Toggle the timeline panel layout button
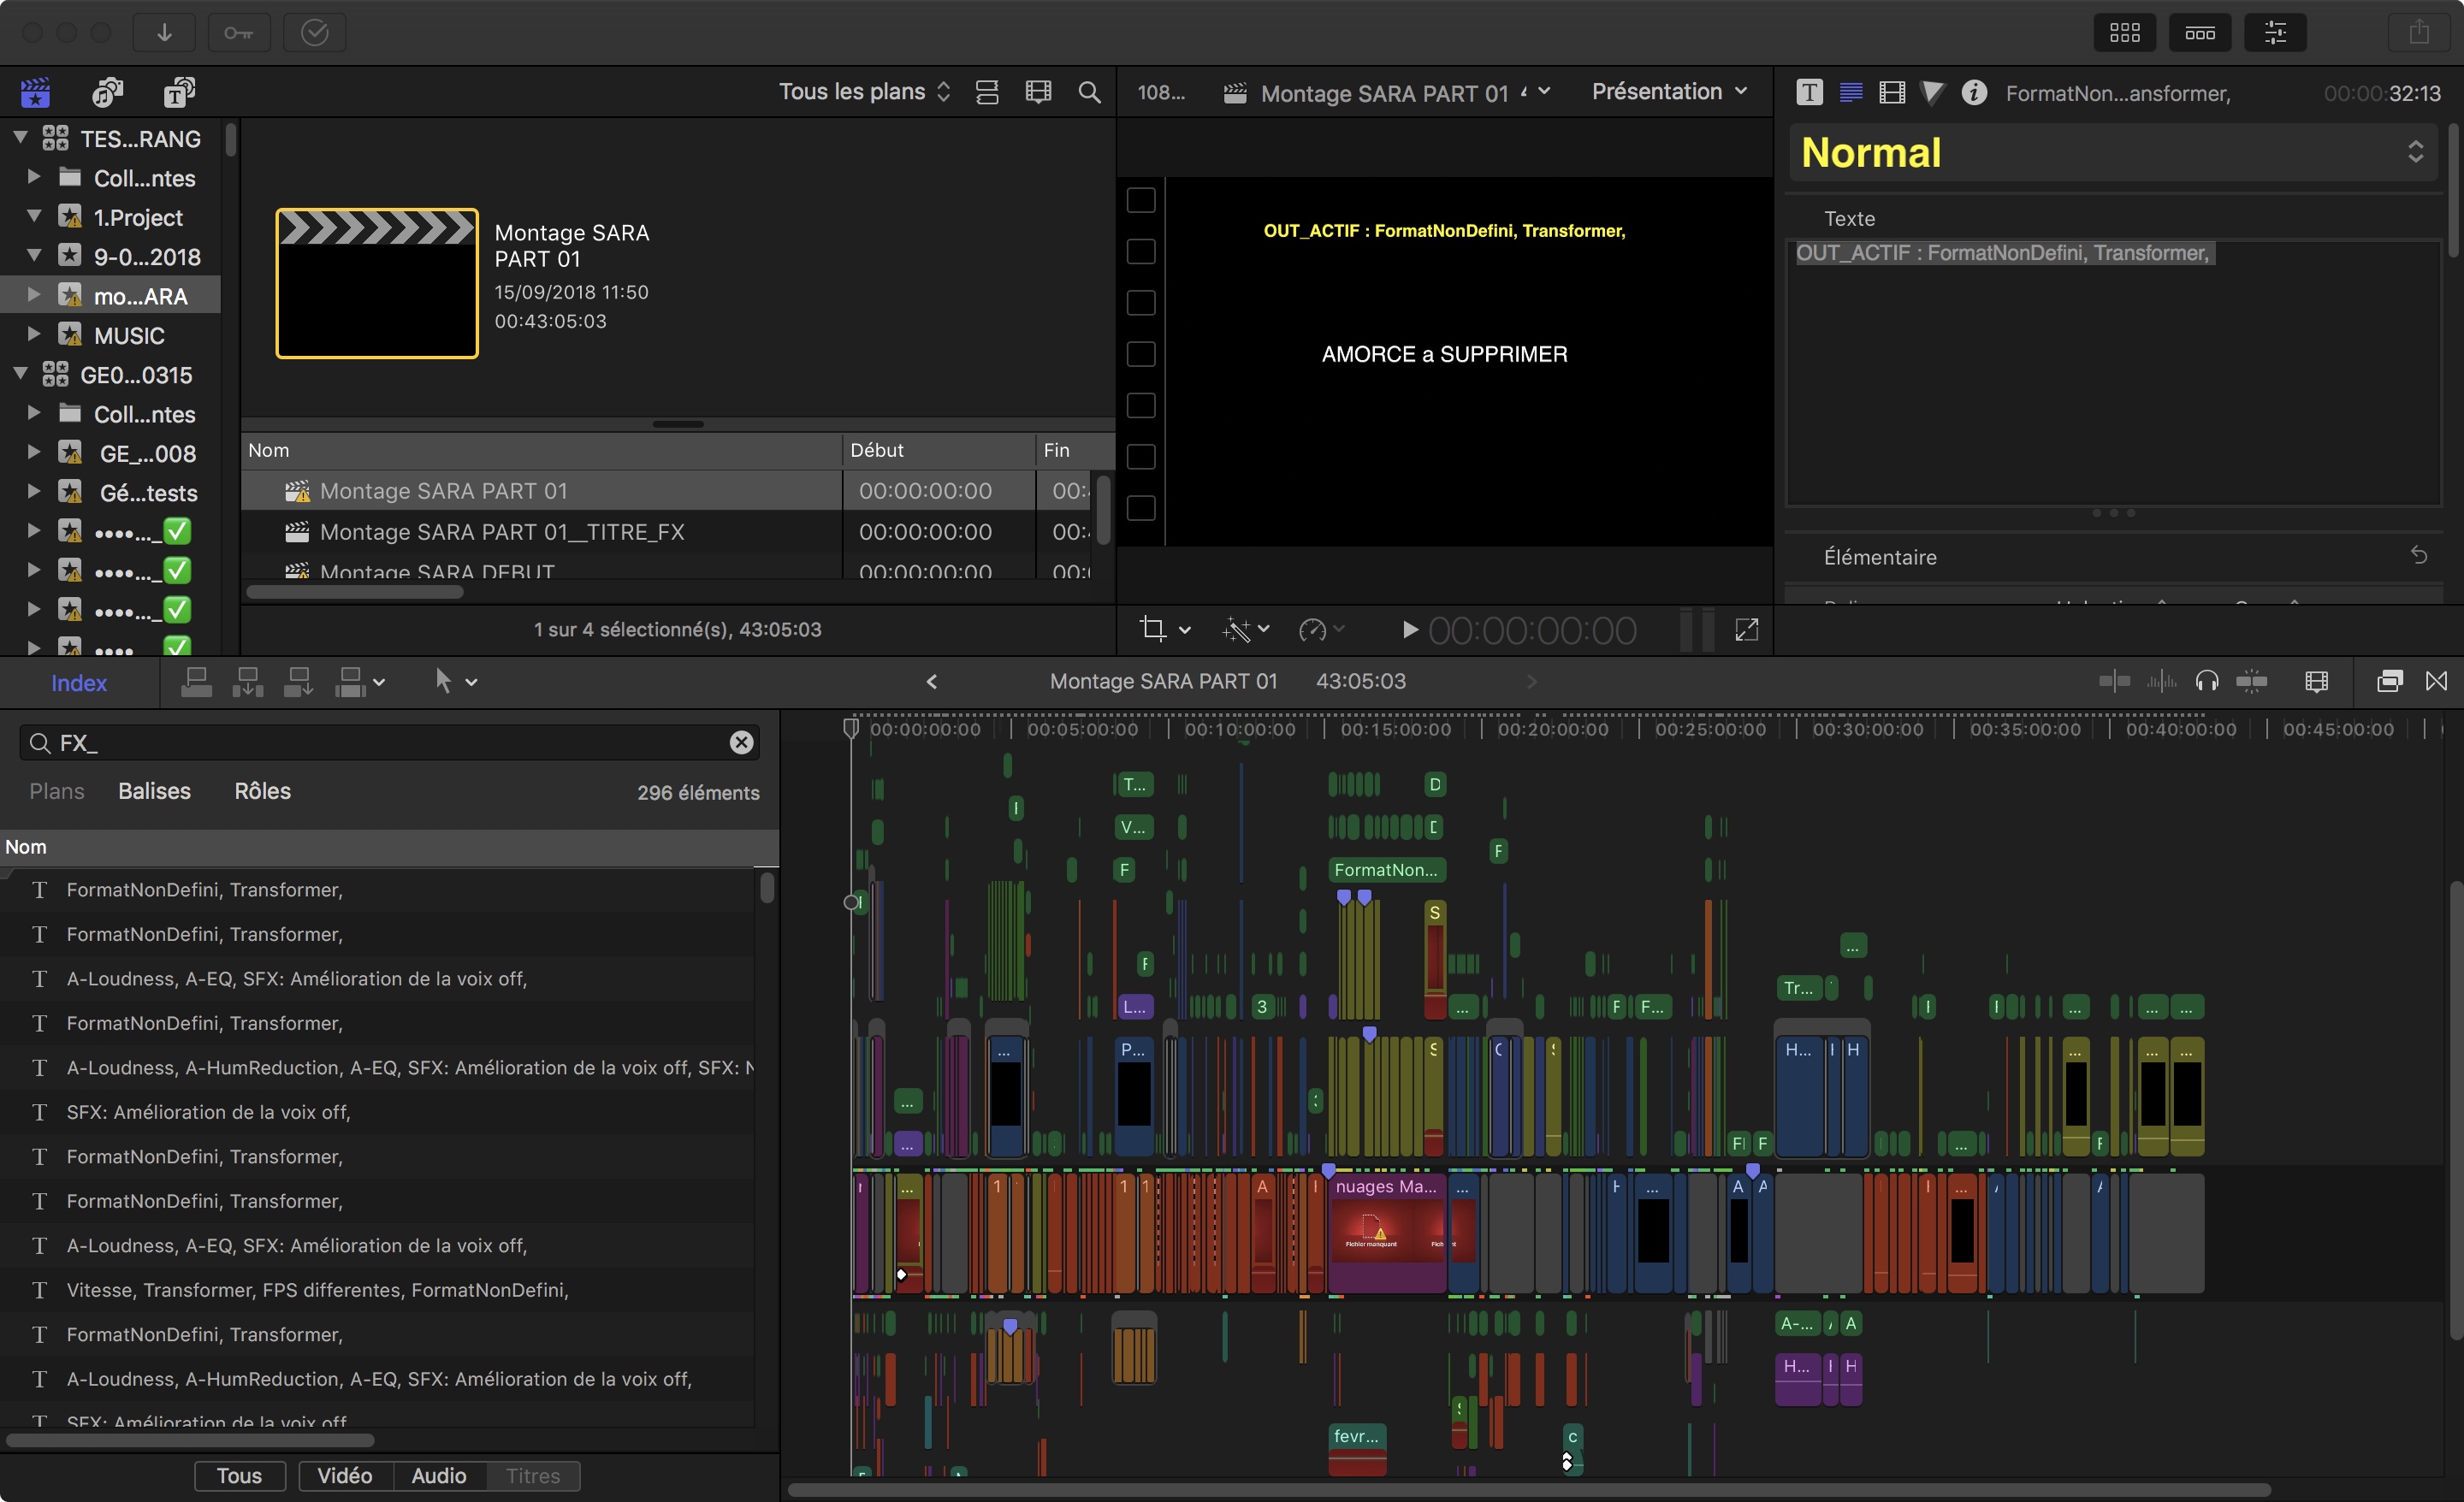The width and height of the screenshot is (2464, 1502). tap(2200, 32)
